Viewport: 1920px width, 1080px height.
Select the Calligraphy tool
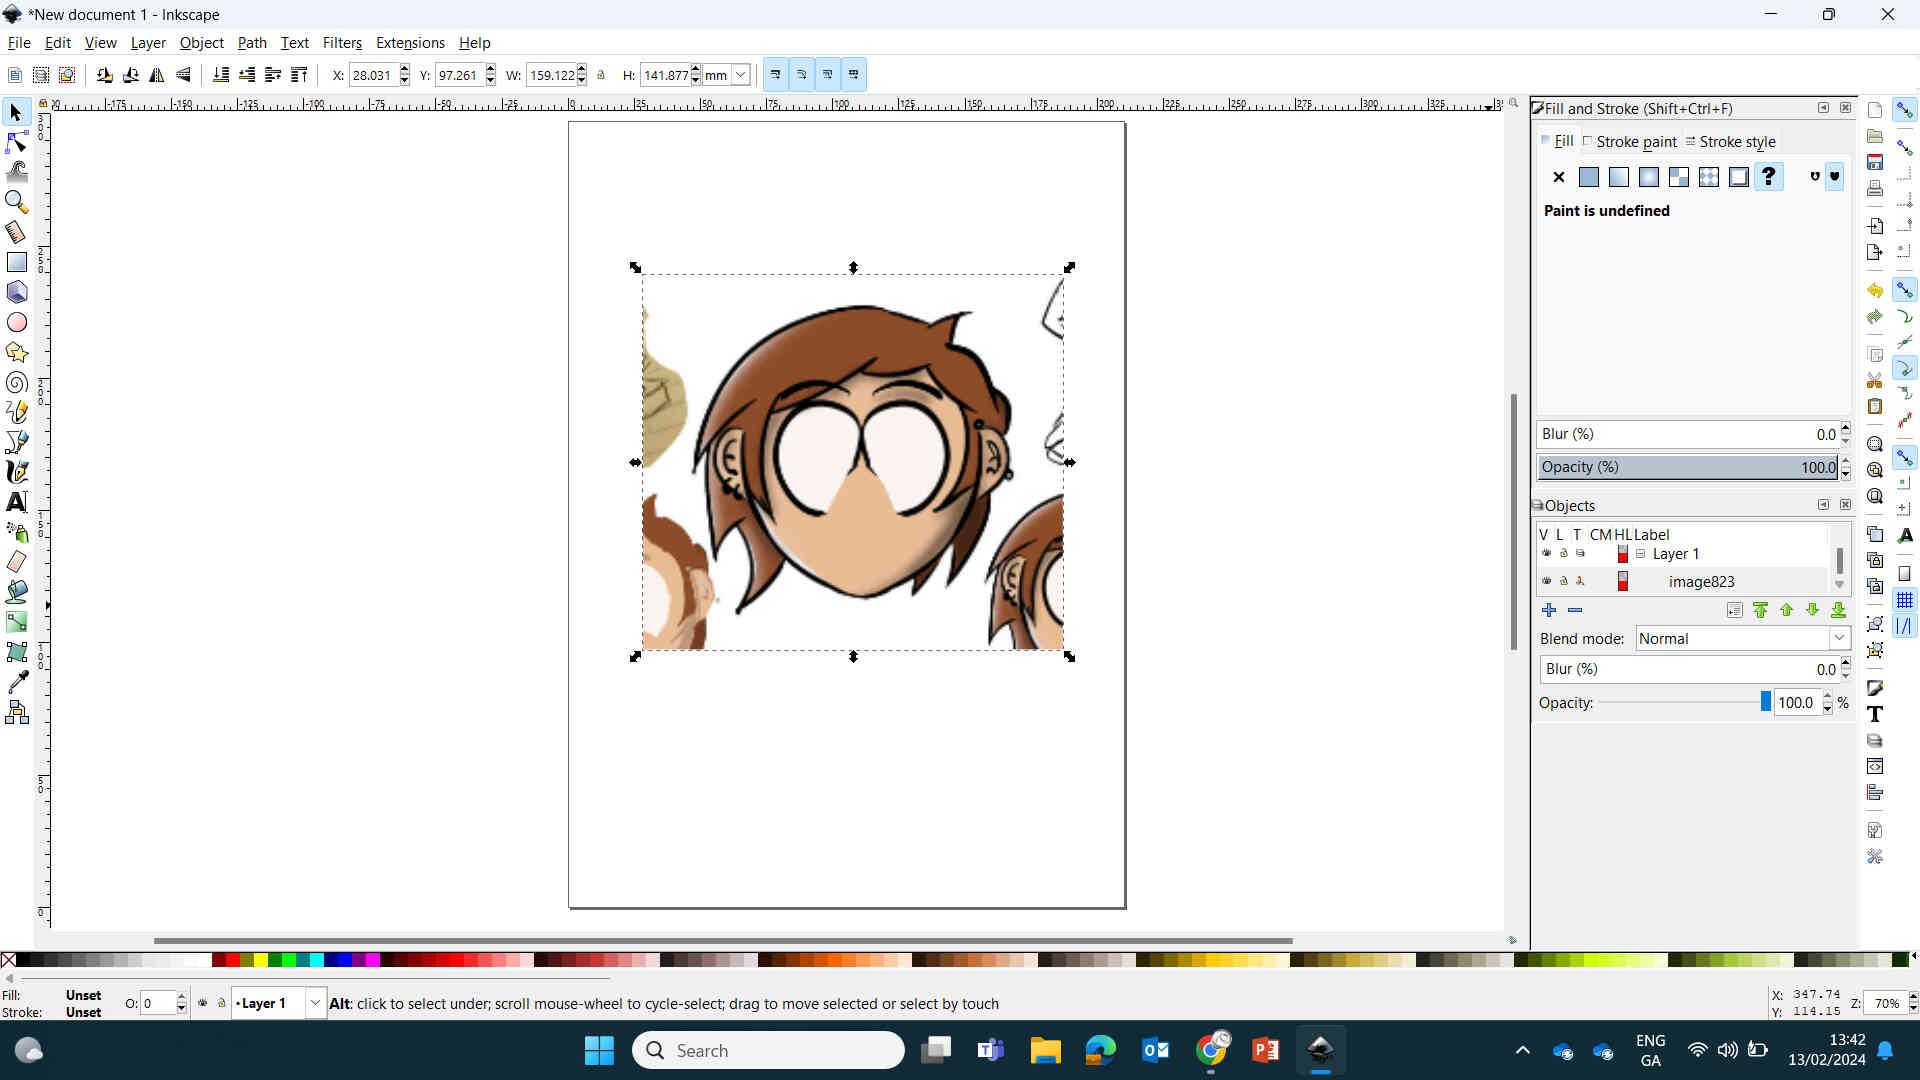(16, 472)
